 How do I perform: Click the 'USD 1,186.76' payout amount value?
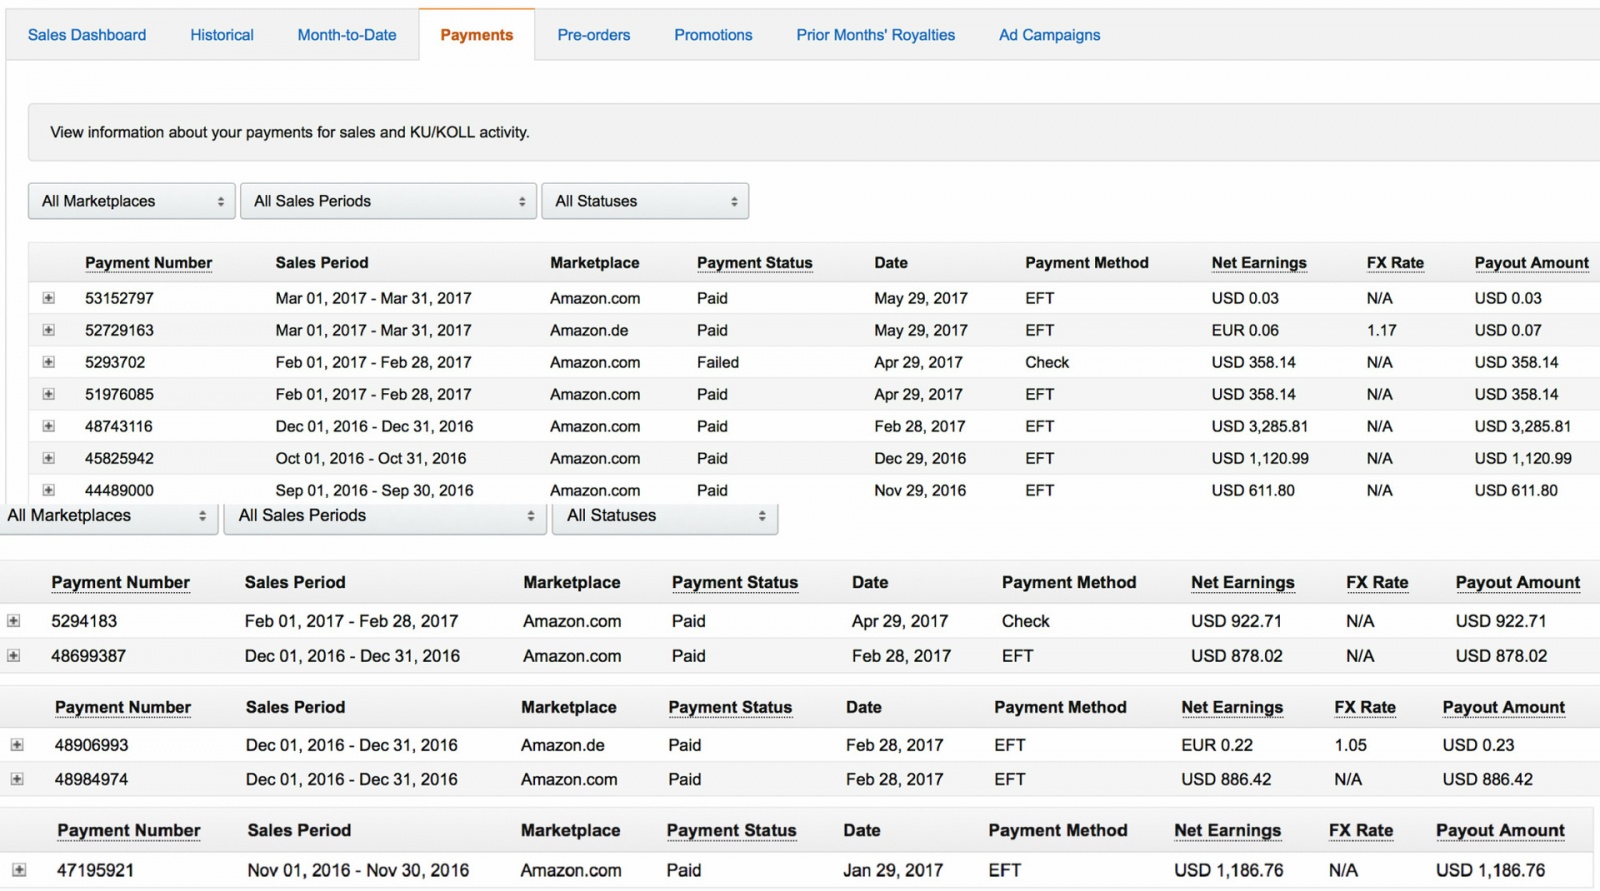click(1491, 870)
